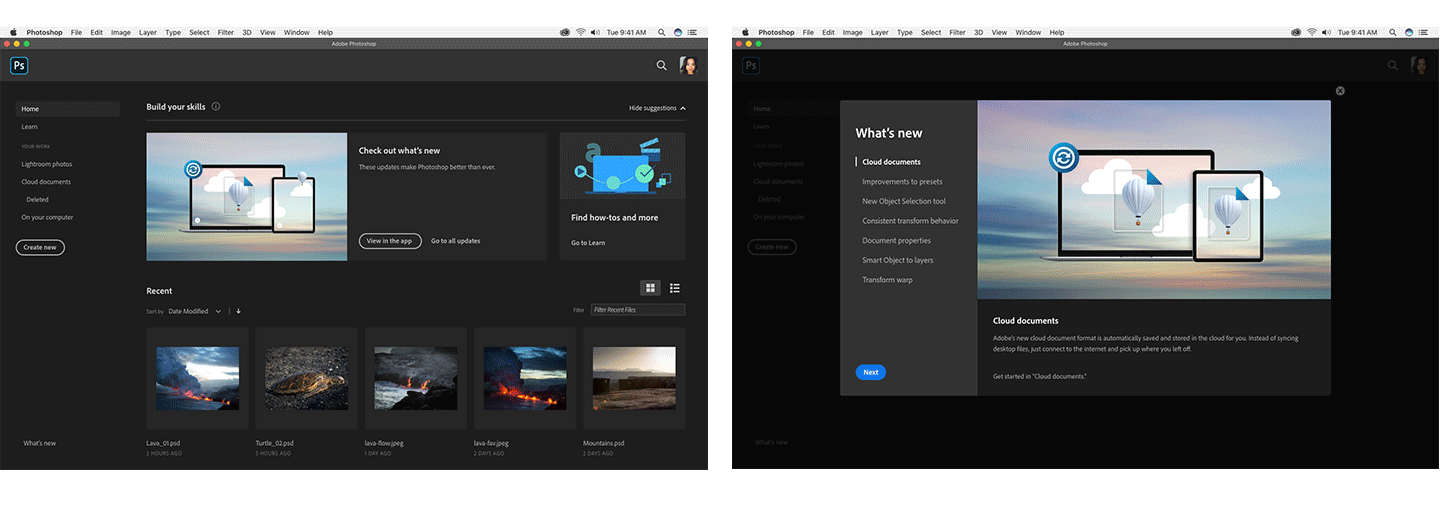
Task: Click Filter Recent Files input field
Action: (638, 310)
